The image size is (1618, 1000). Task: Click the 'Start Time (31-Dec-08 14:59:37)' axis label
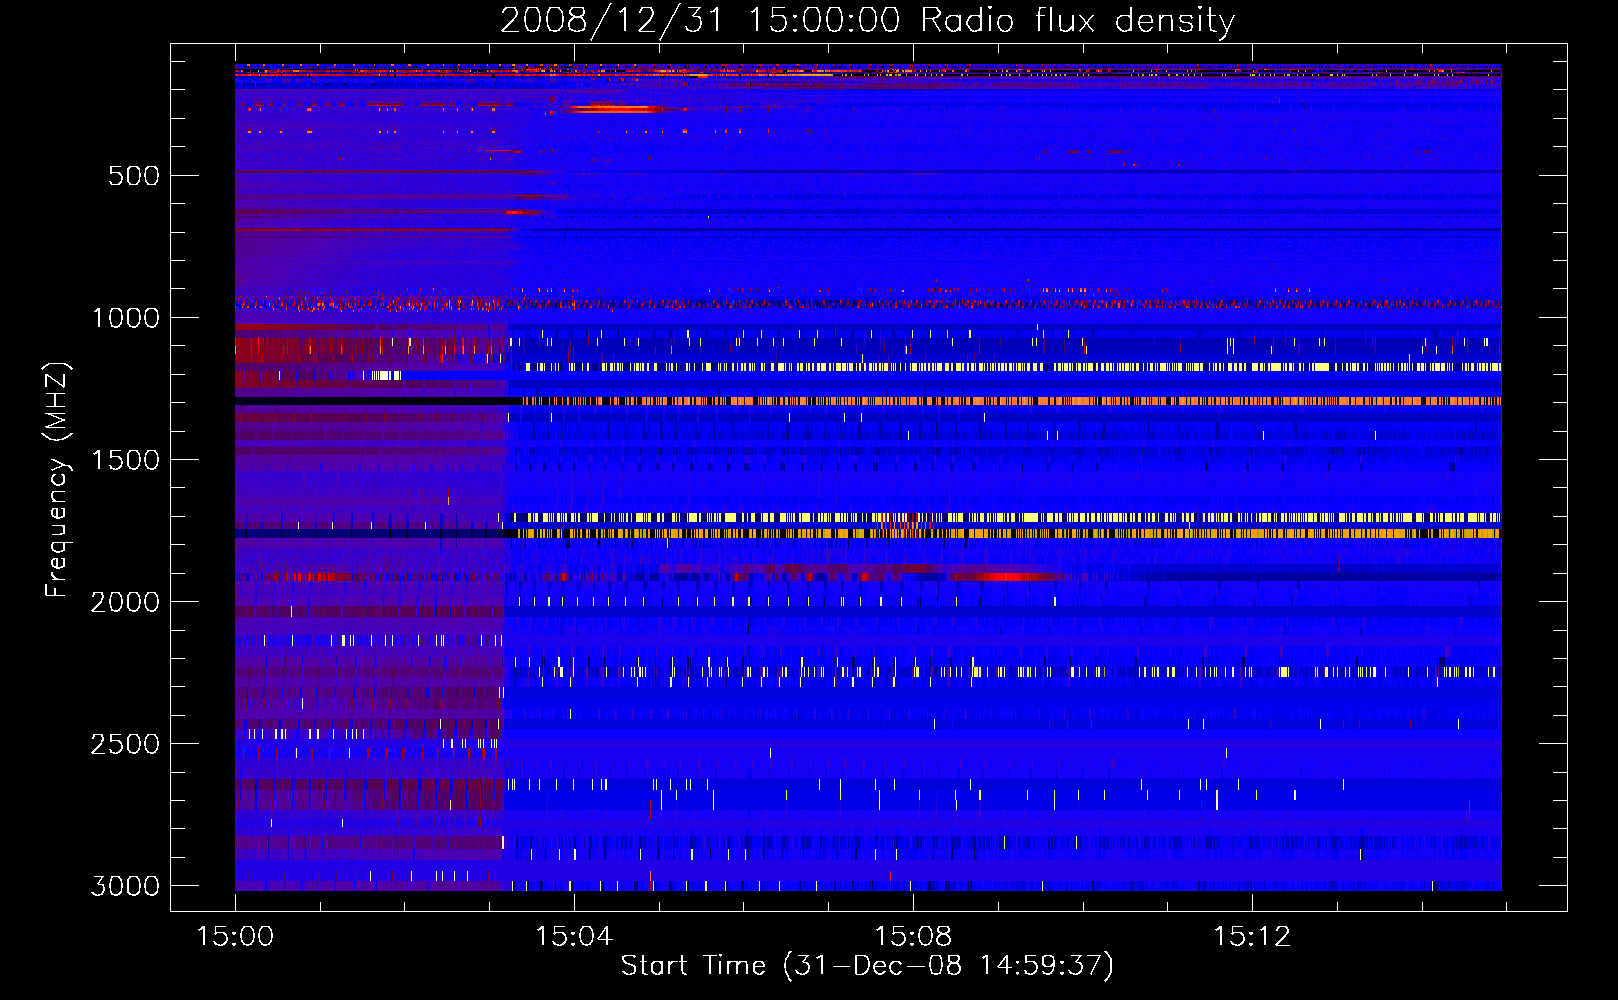867,966
